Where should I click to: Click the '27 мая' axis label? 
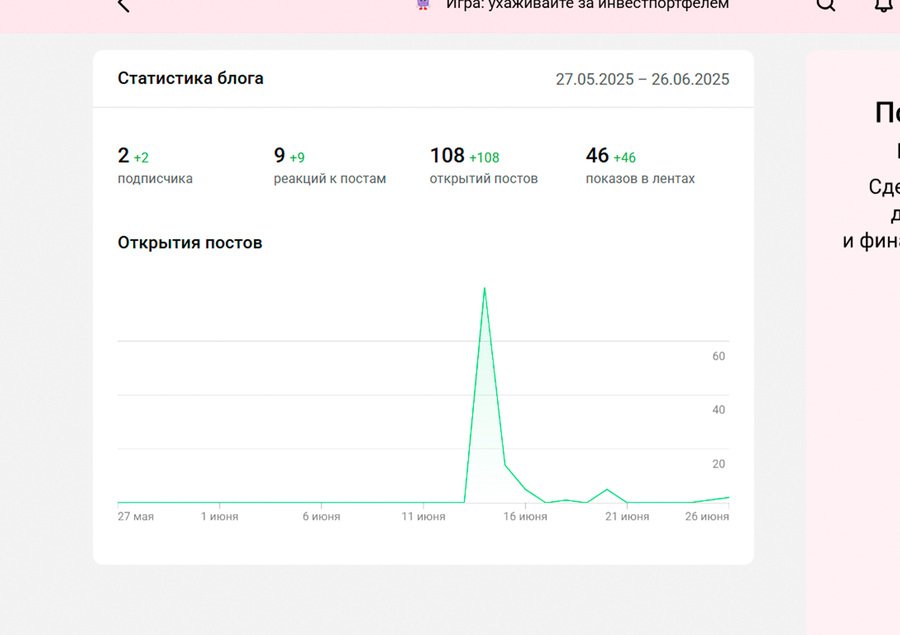tap(135, 516)
